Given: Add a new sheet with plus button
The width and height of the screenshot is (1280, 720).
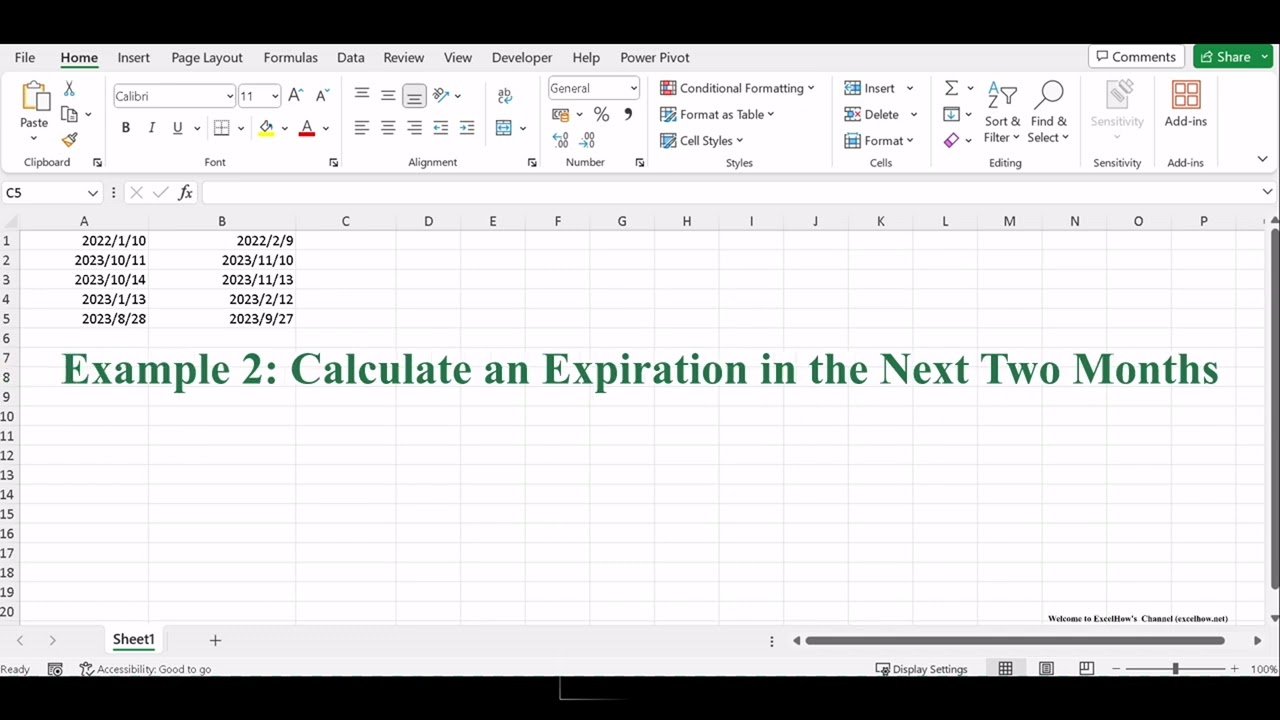Looking at the screenshot, I should point(215,640).
